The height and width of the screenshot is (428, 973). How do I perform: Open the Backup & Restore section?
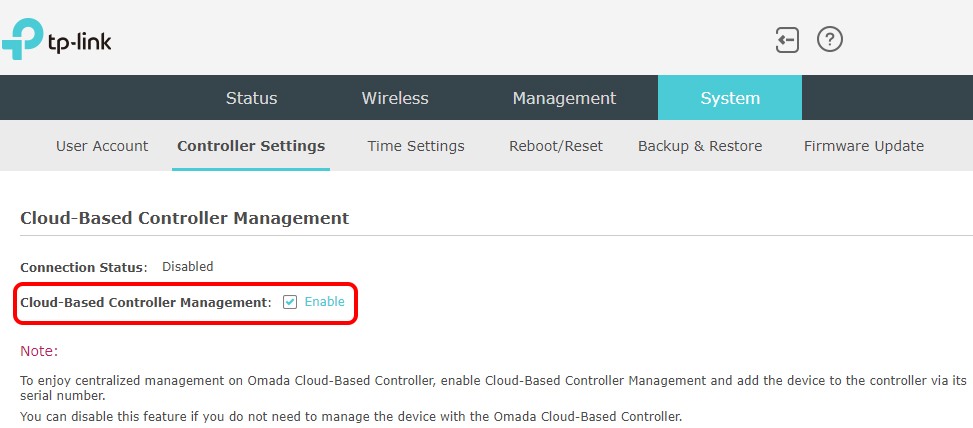[700, 146]
